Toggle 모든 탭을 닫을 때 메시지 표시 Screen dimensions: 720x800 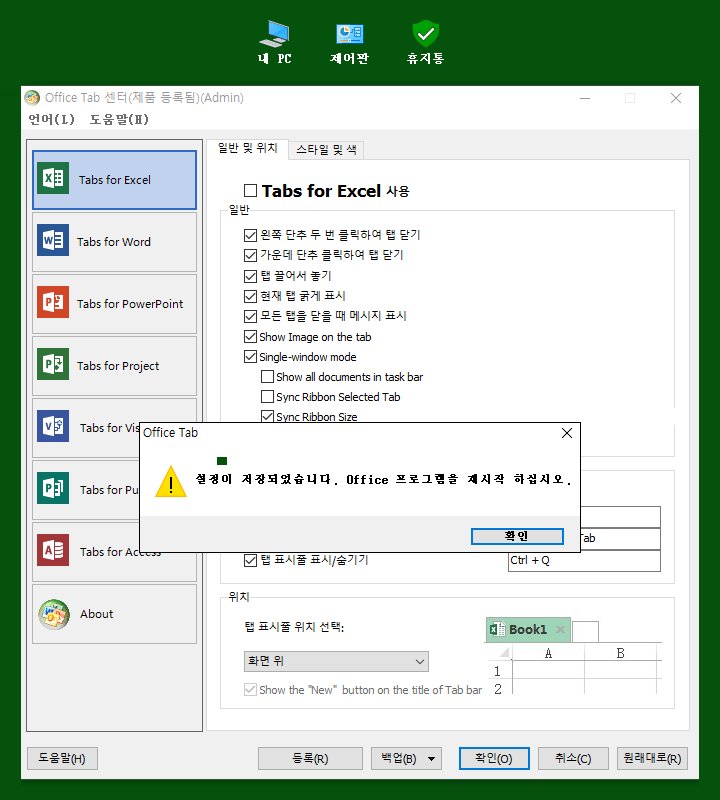[250, 316]
